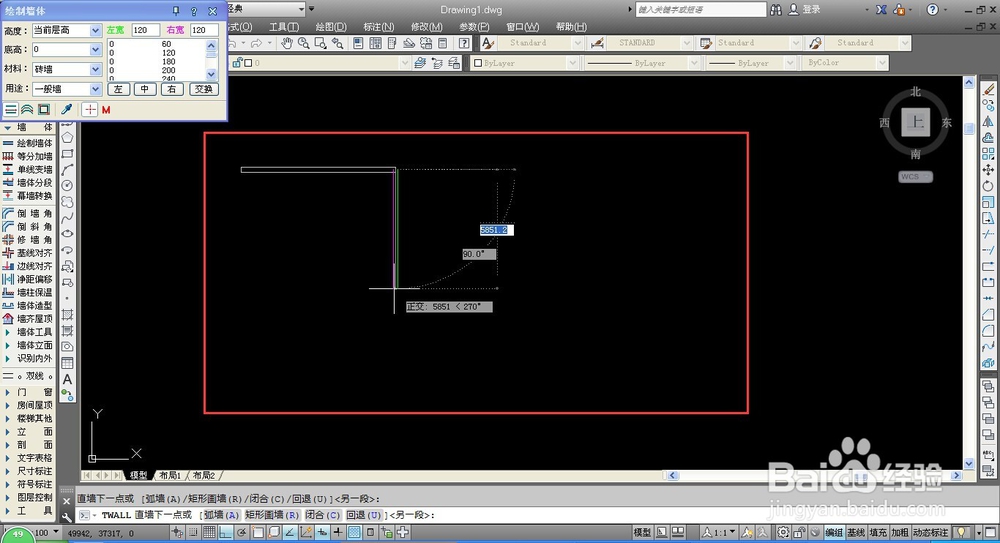The width and height of the screenshot is (1000, 543).
Task: Switch to the 布局1 tab
Action: click(170, 475)
